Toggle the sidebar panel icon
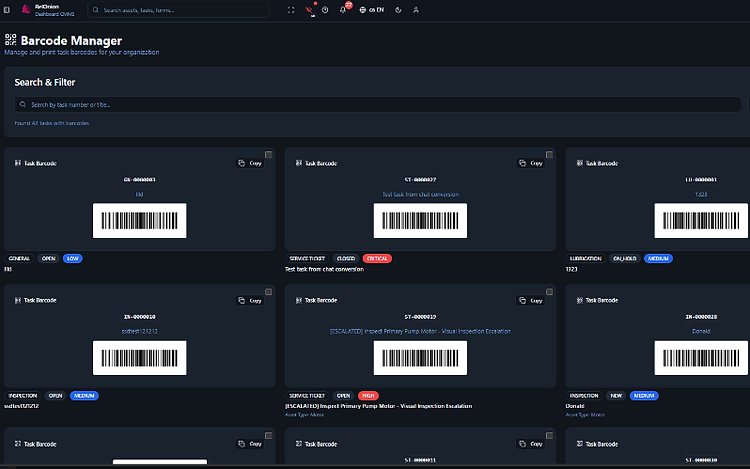This screenshot has width=750, height=469. 7,10
